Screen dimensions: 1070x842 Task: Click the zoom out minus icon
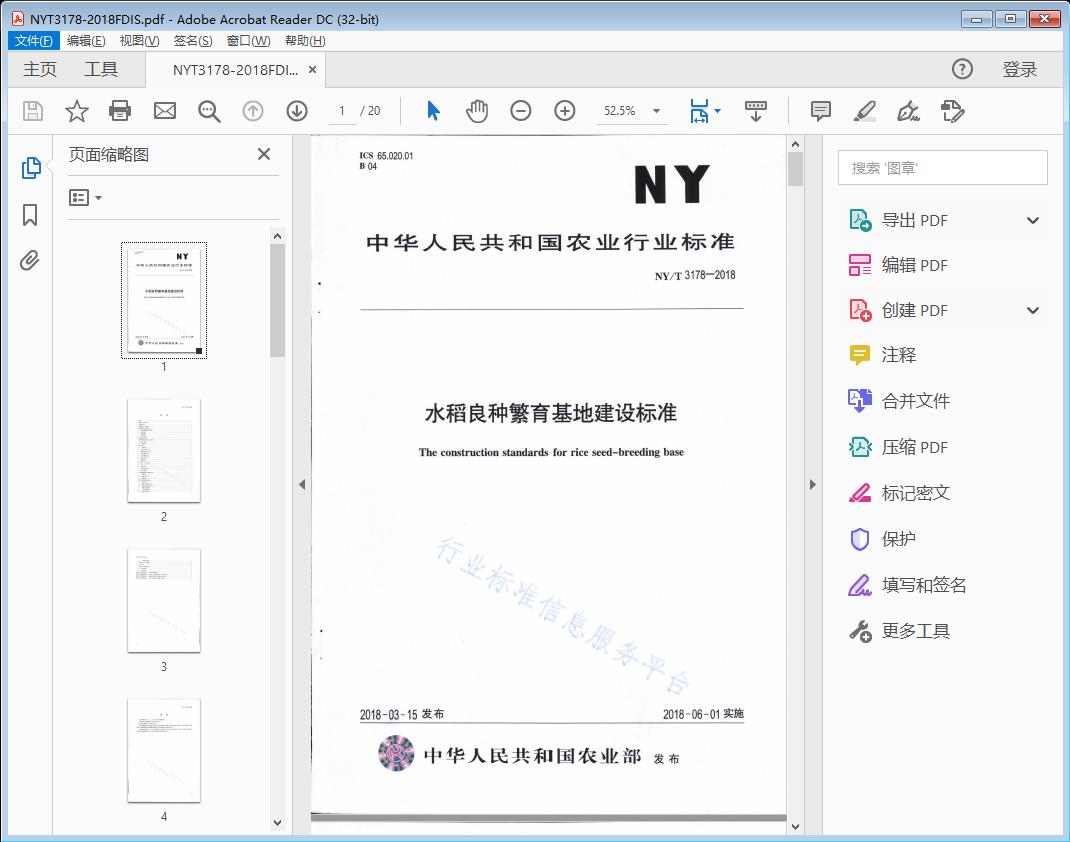click(x=521, y=111)
